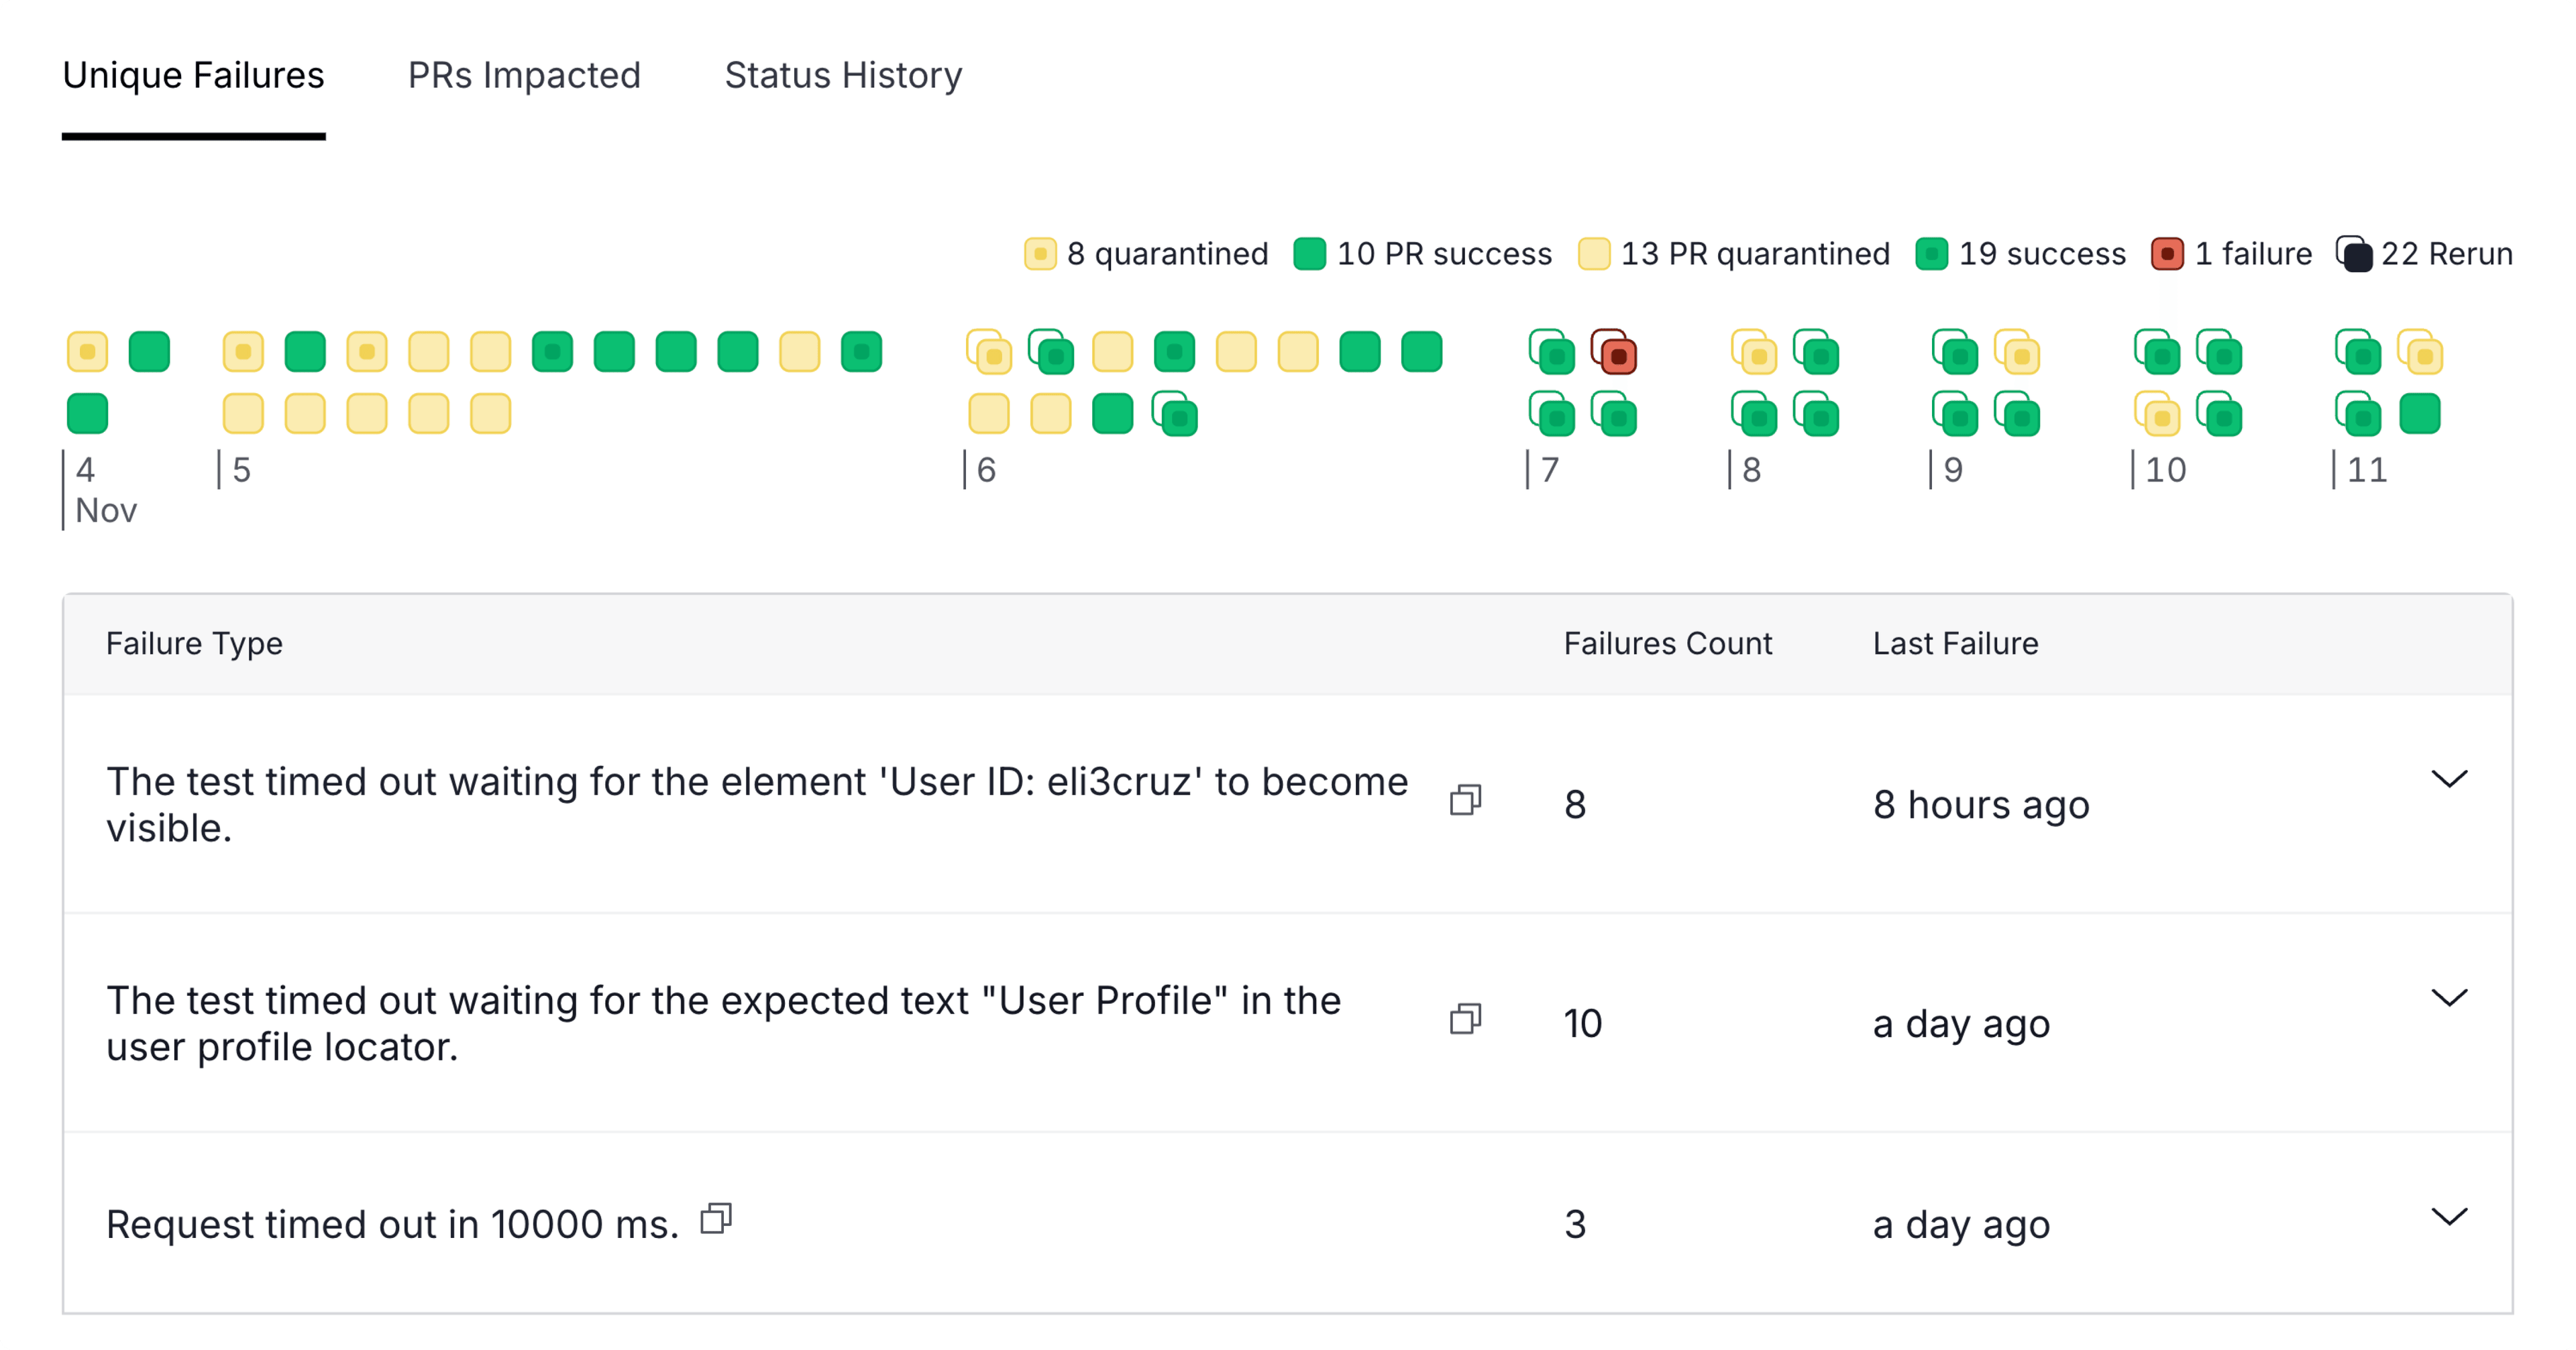Click the Last Failure column header

point(1955,644)
